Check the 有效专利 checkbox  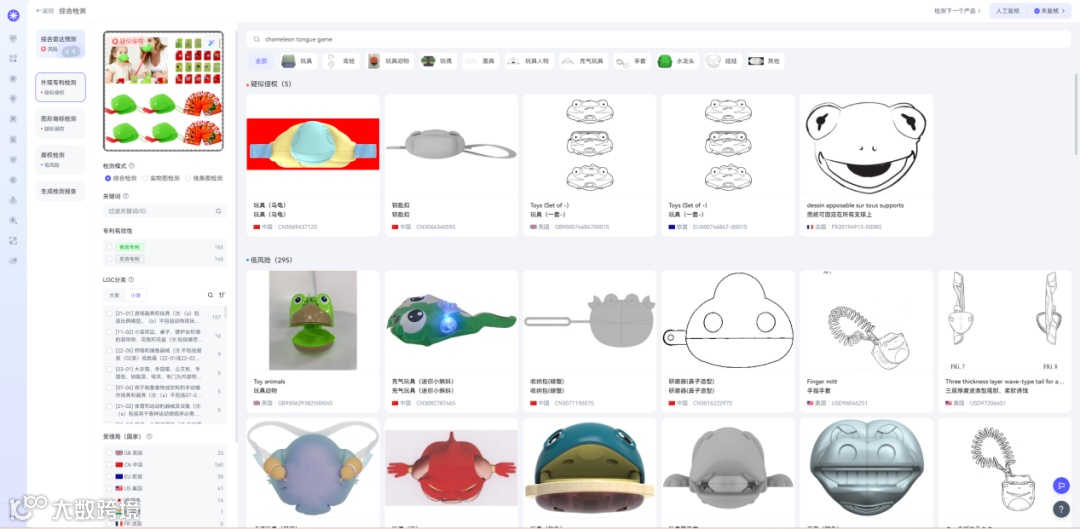109,247
